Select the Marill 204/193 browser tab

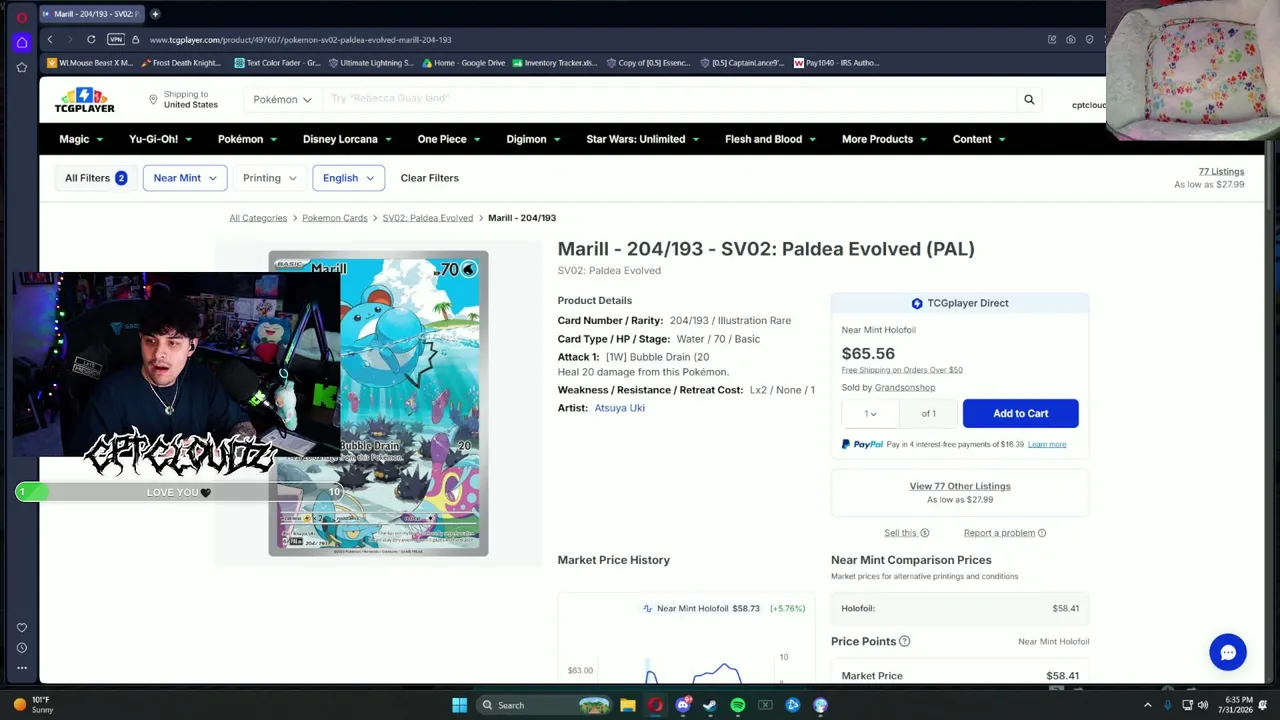[92, 14]
